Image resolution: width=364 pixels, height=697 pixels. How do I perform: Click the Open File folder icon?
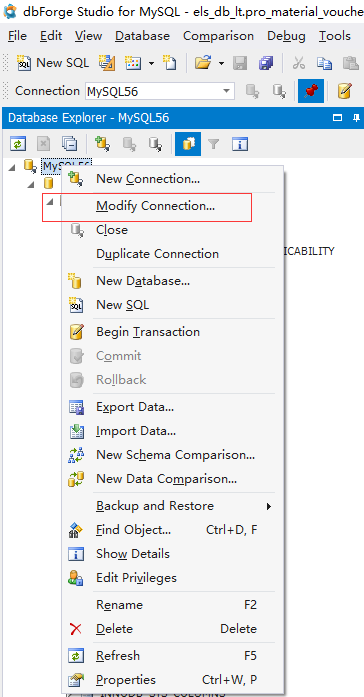click(x=203, y=63)
